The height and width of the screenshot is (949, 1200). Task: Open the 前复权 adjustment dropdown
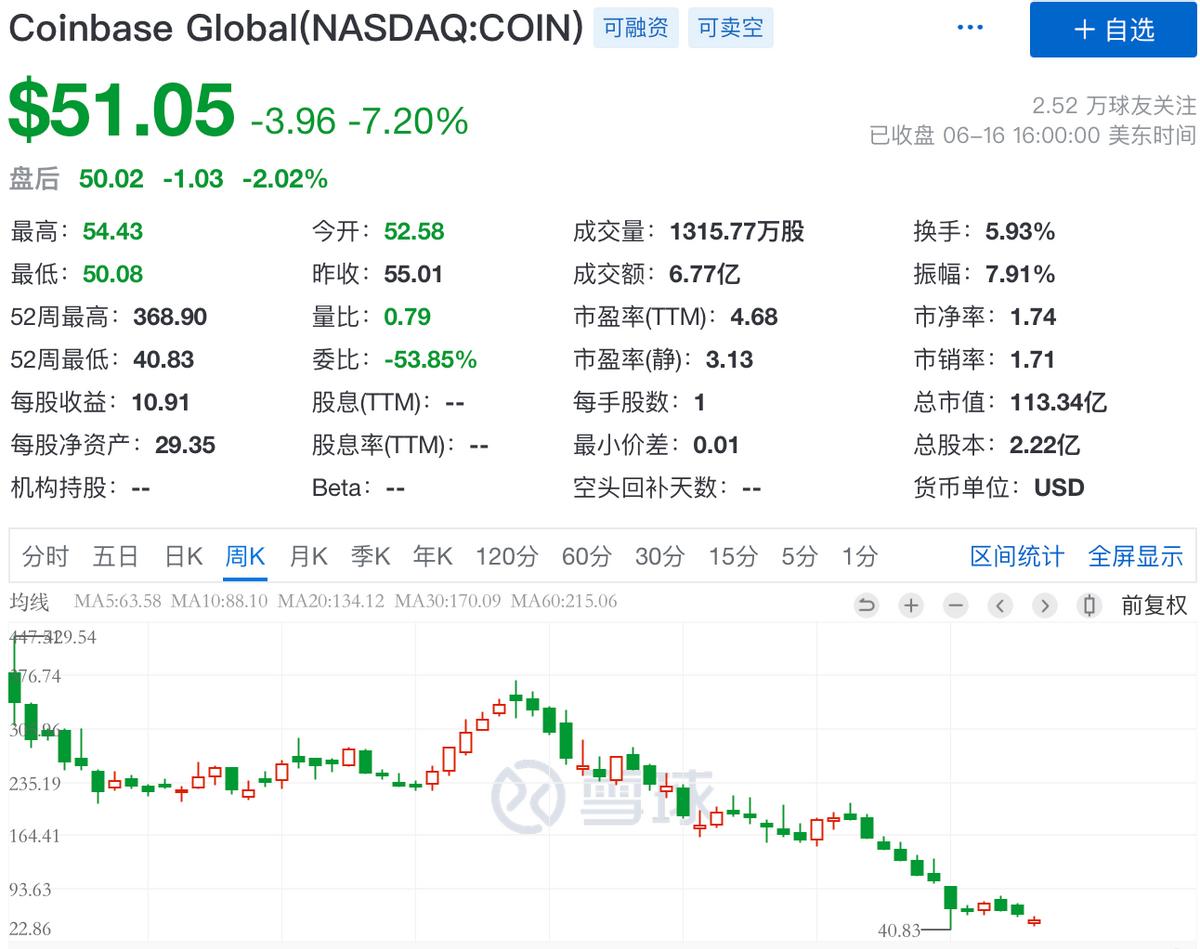(x=1154, y=605)
